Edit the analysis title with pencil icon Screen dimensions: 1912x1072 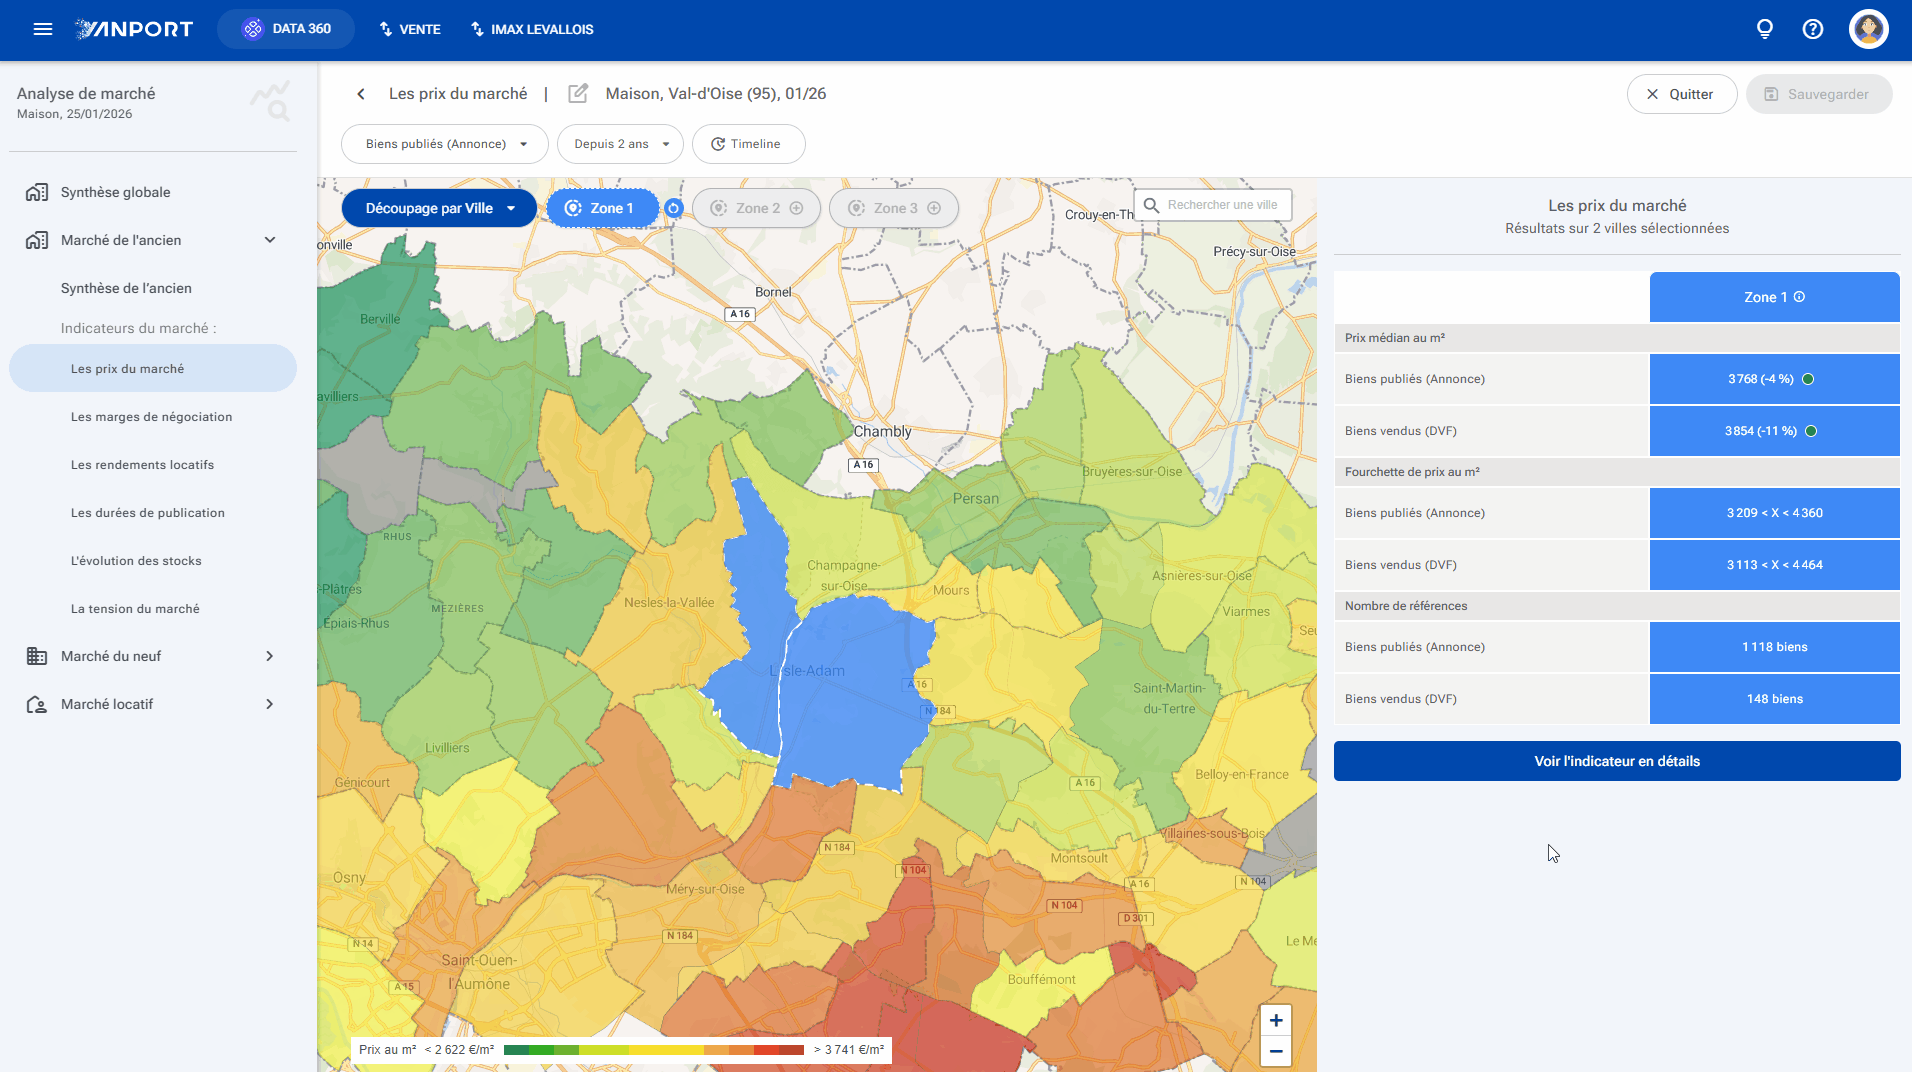pyautogui.click(x=578, y=93)
